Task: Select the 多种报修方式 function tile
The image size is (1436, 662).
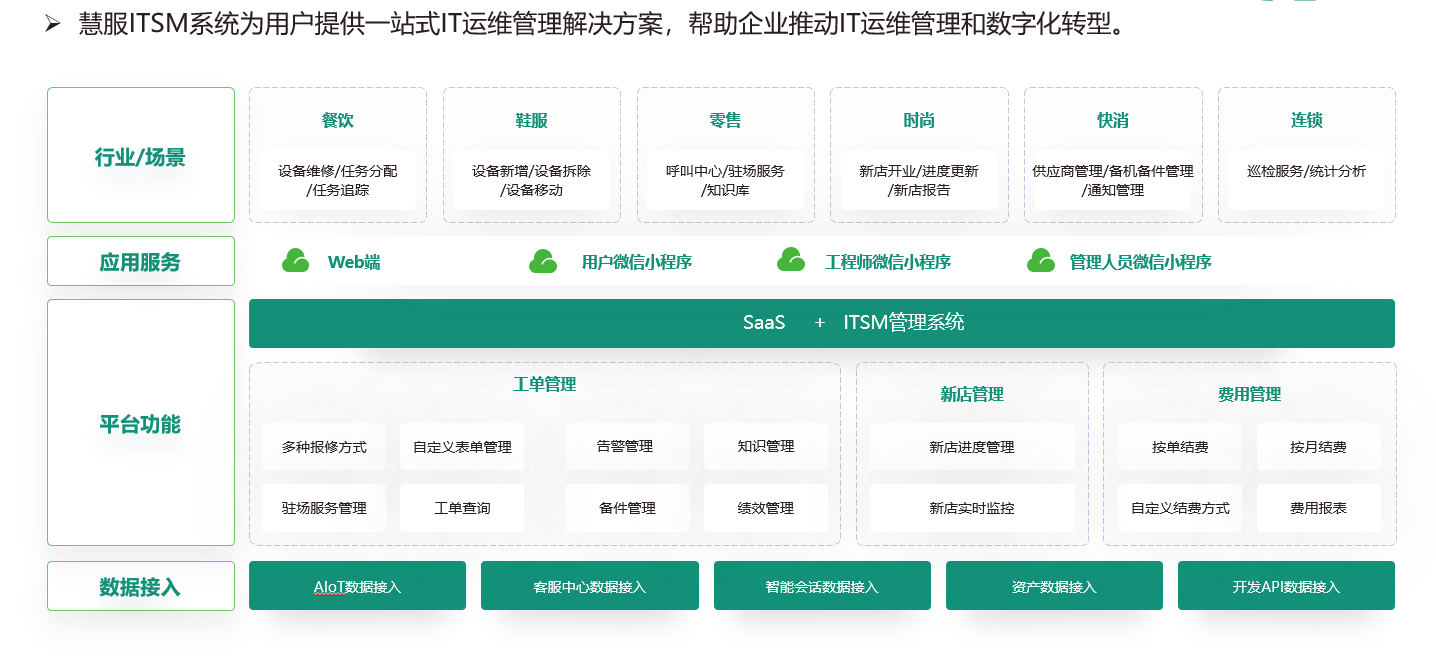Action: (324, 447)
